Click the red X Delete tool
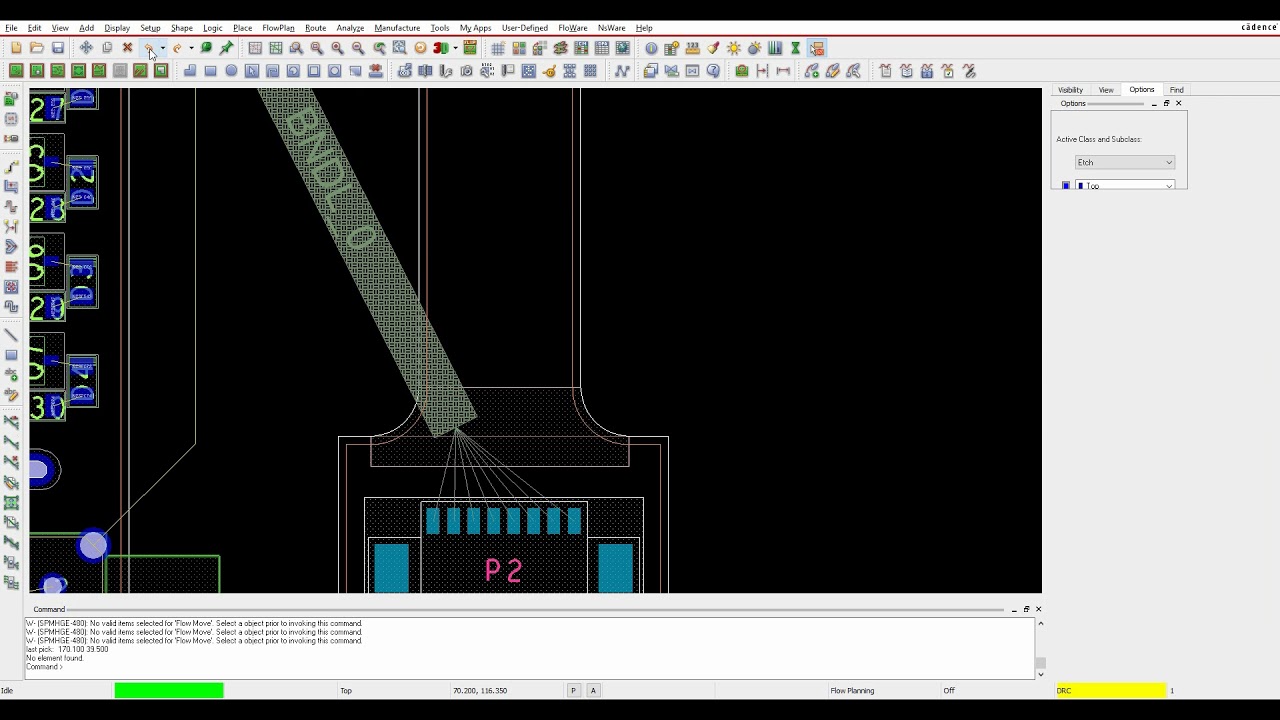Screen dimensions: 1280x720 (127, 48)
